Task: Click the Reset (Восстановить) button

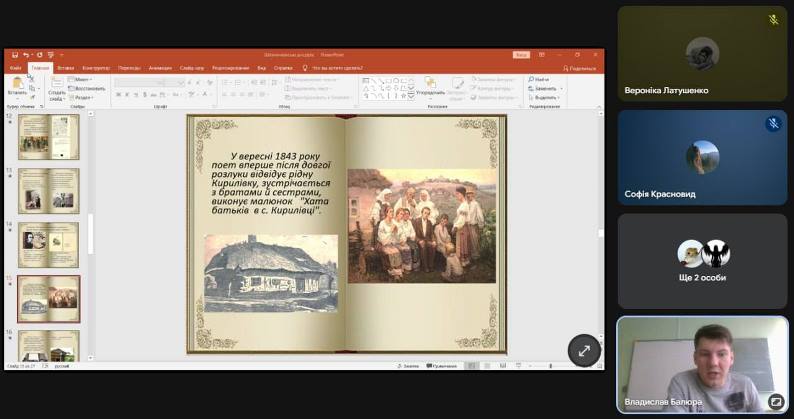Action: tap(87, 89)
